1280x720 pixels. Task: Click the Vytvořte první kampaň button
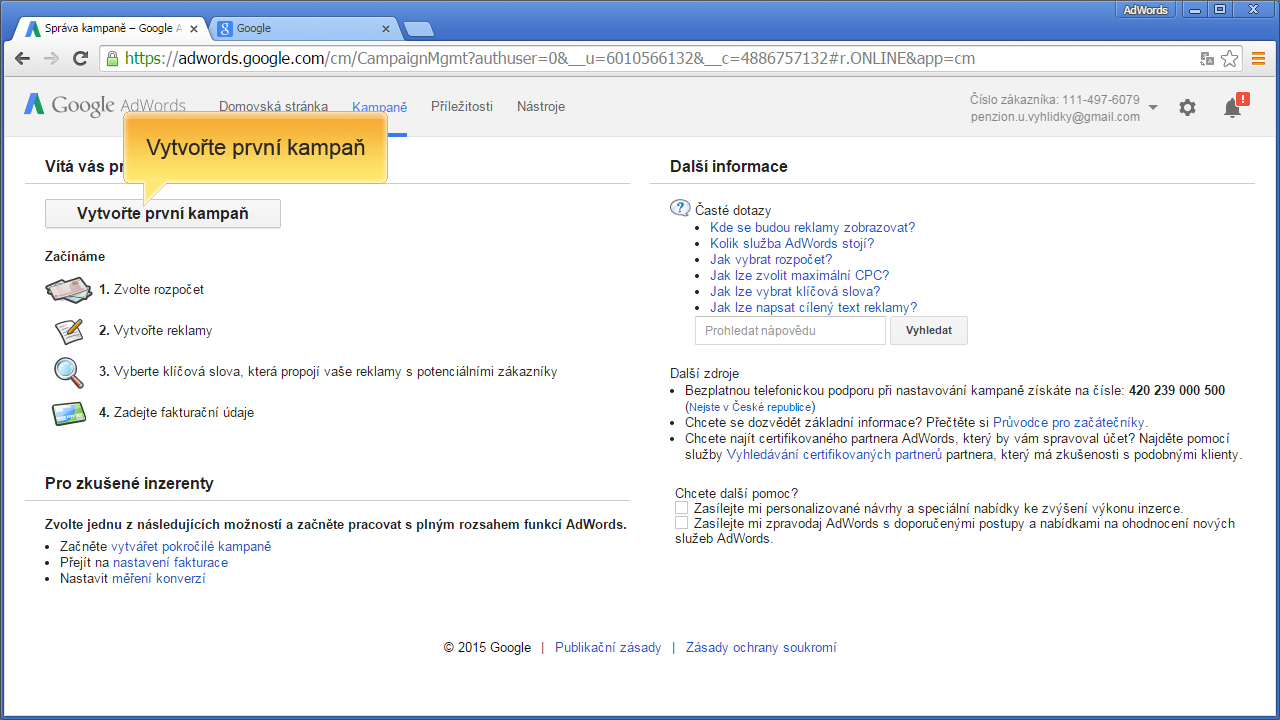(x=163, y=213)
